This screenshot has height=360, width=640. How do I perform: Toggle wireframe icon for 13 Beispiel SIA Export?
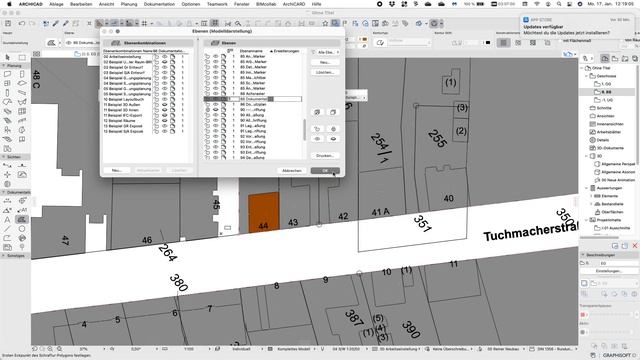click(172, 131)
